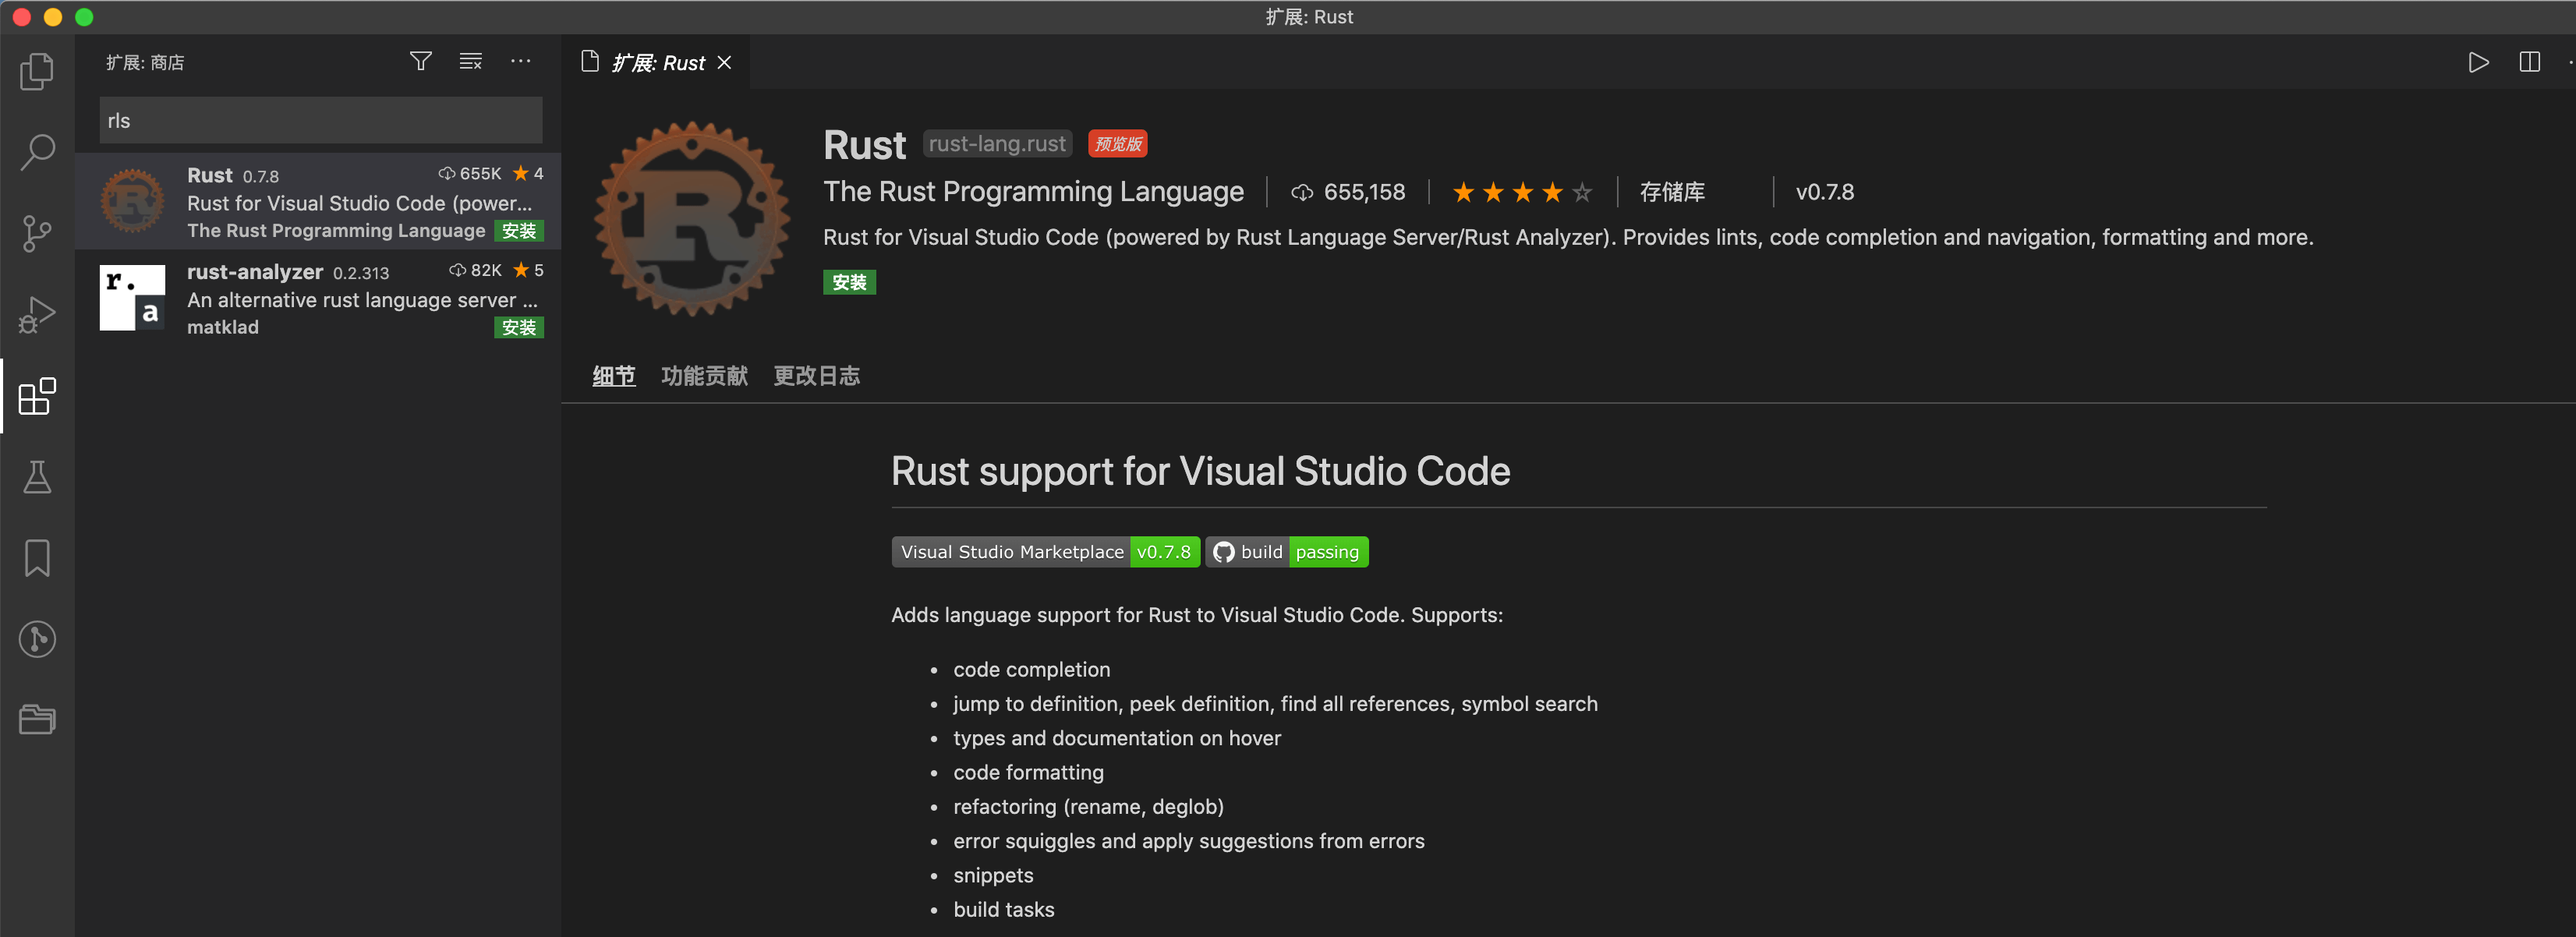Open the Search view in activity bar
Viewport: 2576px width, 937px height.
37,152
